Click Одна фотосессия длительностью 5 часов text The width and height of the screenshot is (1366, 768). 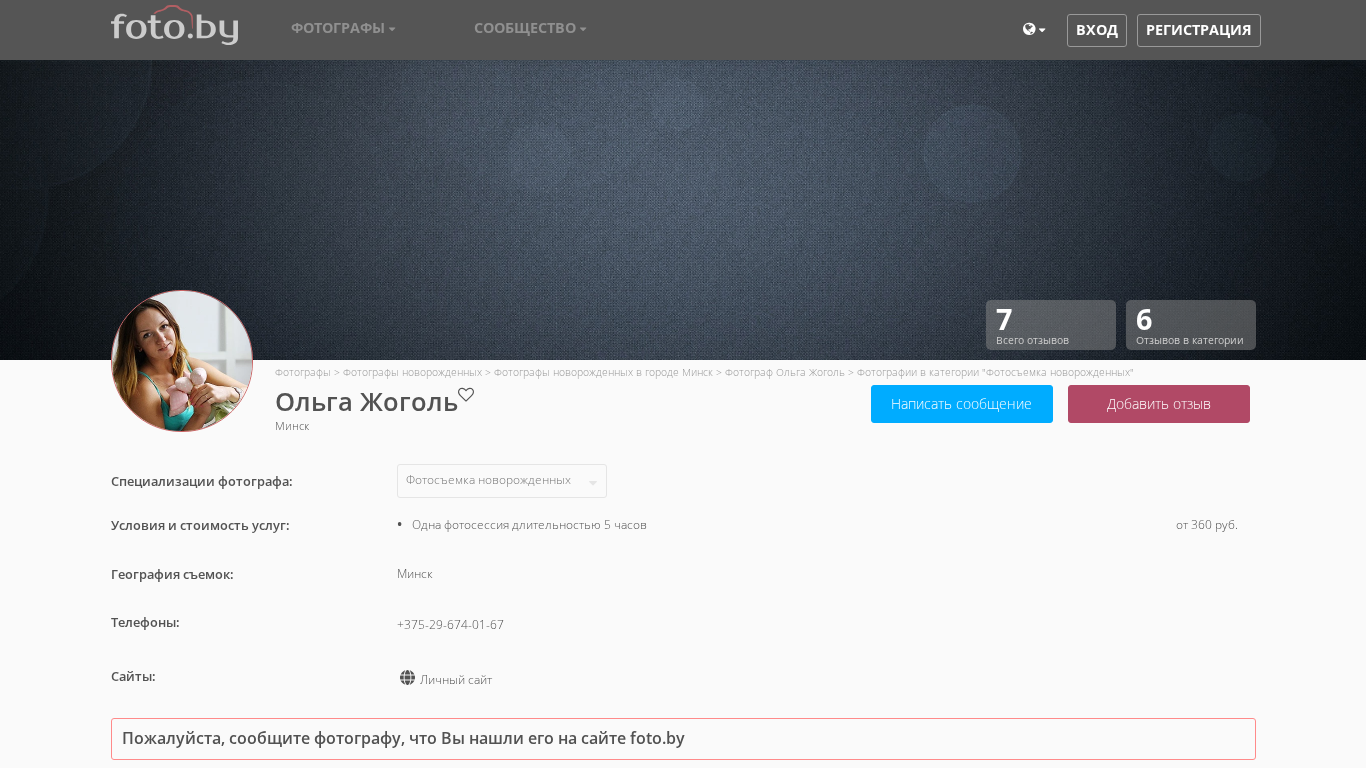[x=529, y=525]
